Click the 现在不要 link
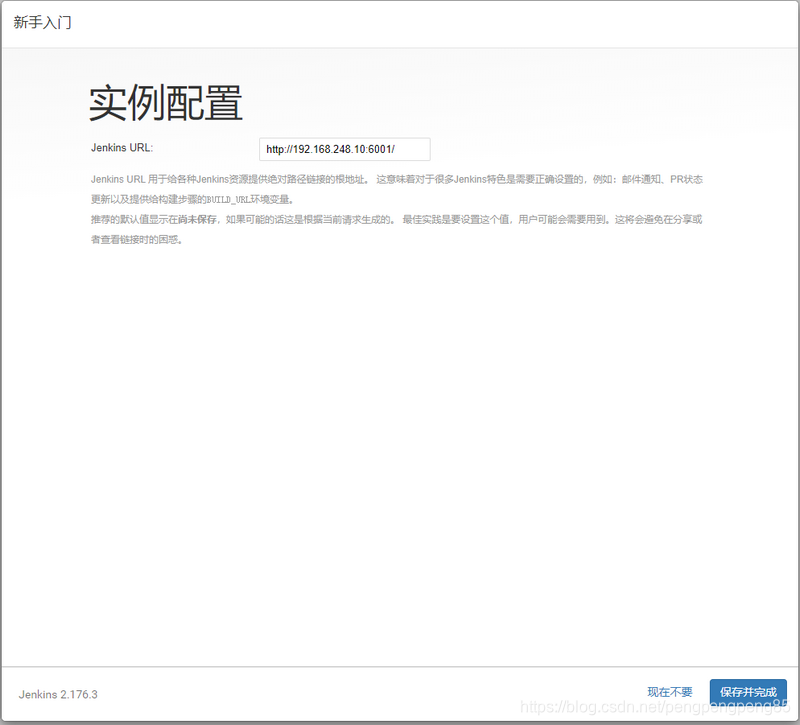 point(669,692)
